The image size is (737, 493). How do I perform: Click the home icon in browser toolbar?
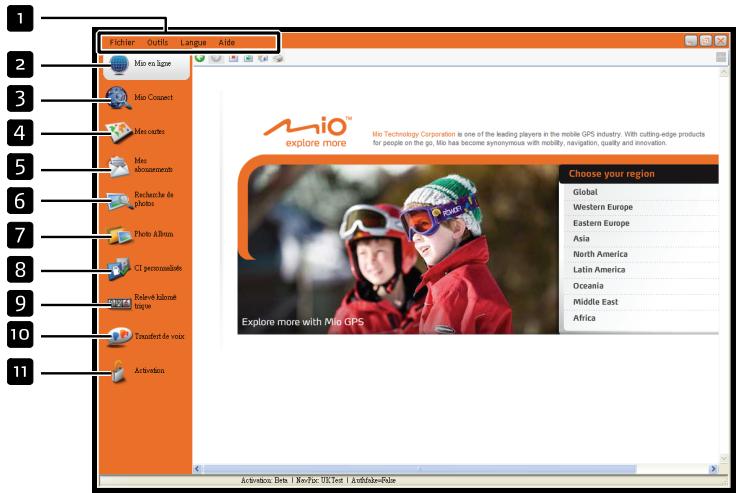[x=263, y=58]
